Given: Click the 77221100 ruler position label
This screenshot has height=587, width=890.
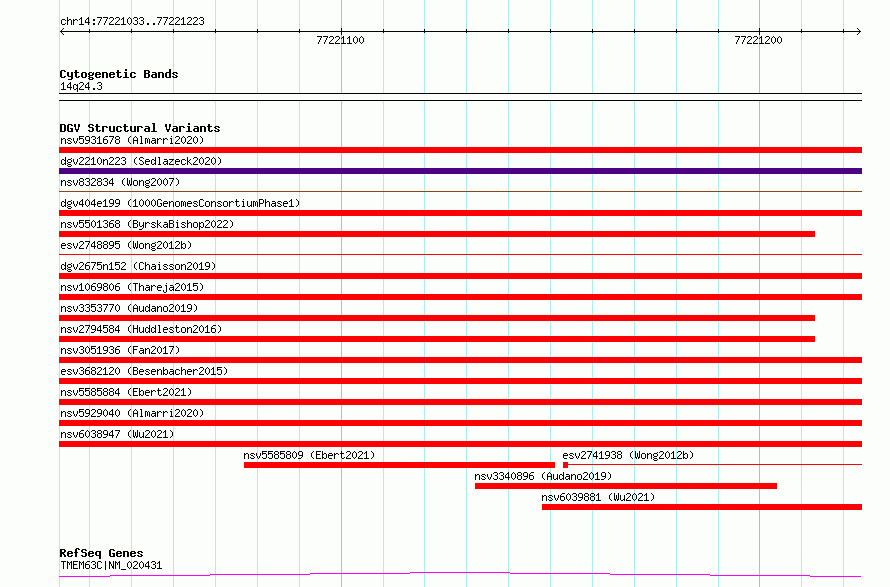Looking at the screenshot, I should point(341,40).
